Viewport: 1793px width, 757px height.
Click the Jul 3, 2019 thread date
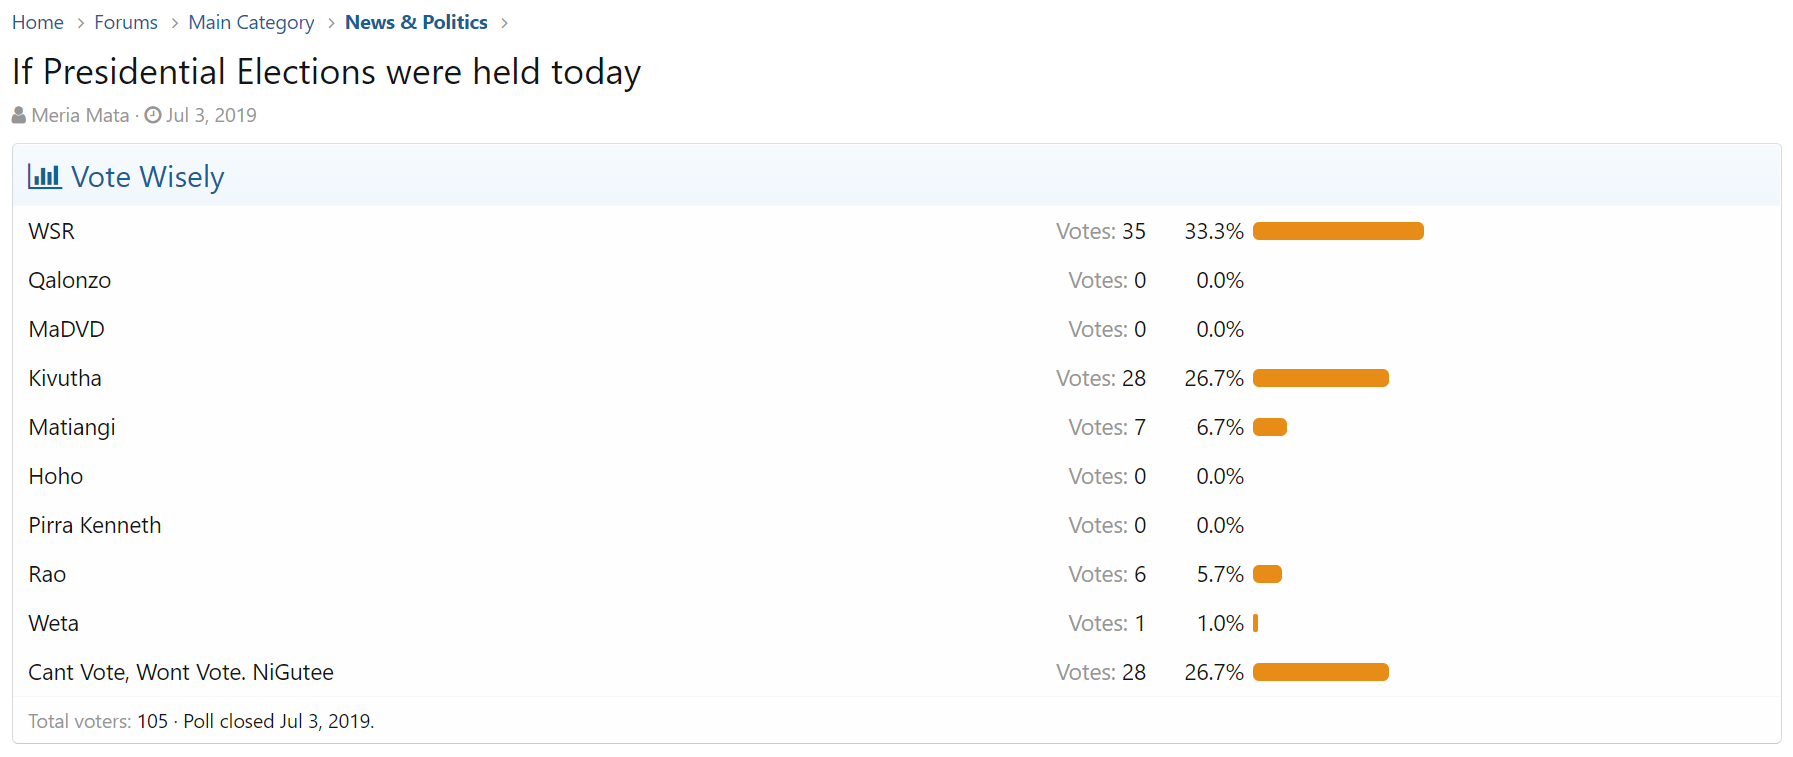tap(211, 115)
